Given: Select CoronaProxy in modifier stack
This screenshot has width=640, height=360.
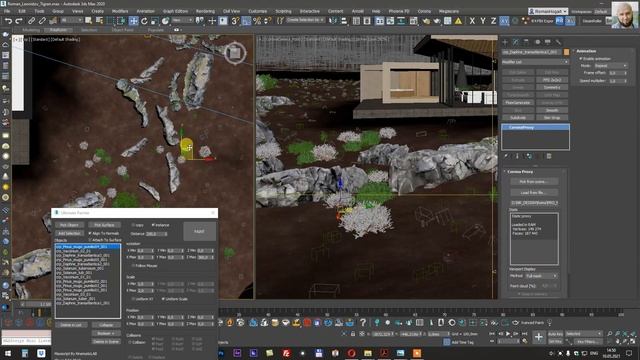Looking at the screenshot, I should pyautogui.click(x=535, y=127).
